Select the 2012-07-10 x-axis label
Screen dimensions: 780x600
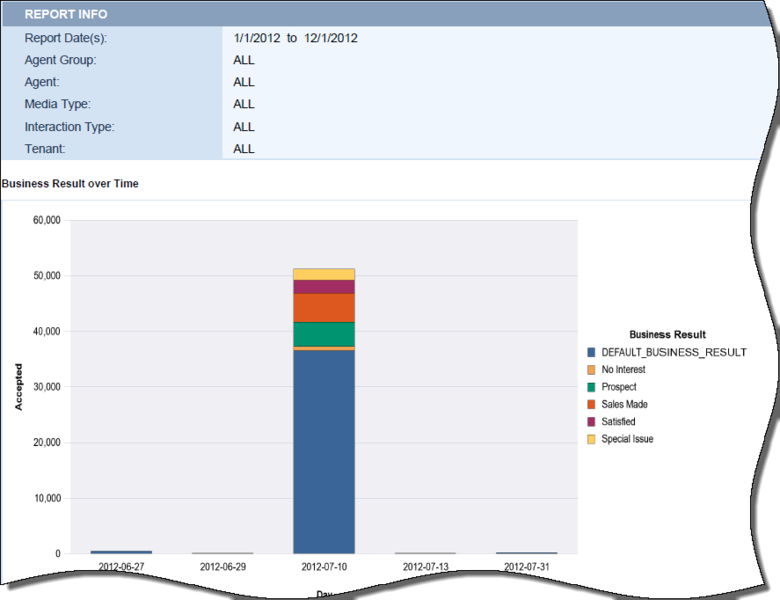[x=324, y=566]
